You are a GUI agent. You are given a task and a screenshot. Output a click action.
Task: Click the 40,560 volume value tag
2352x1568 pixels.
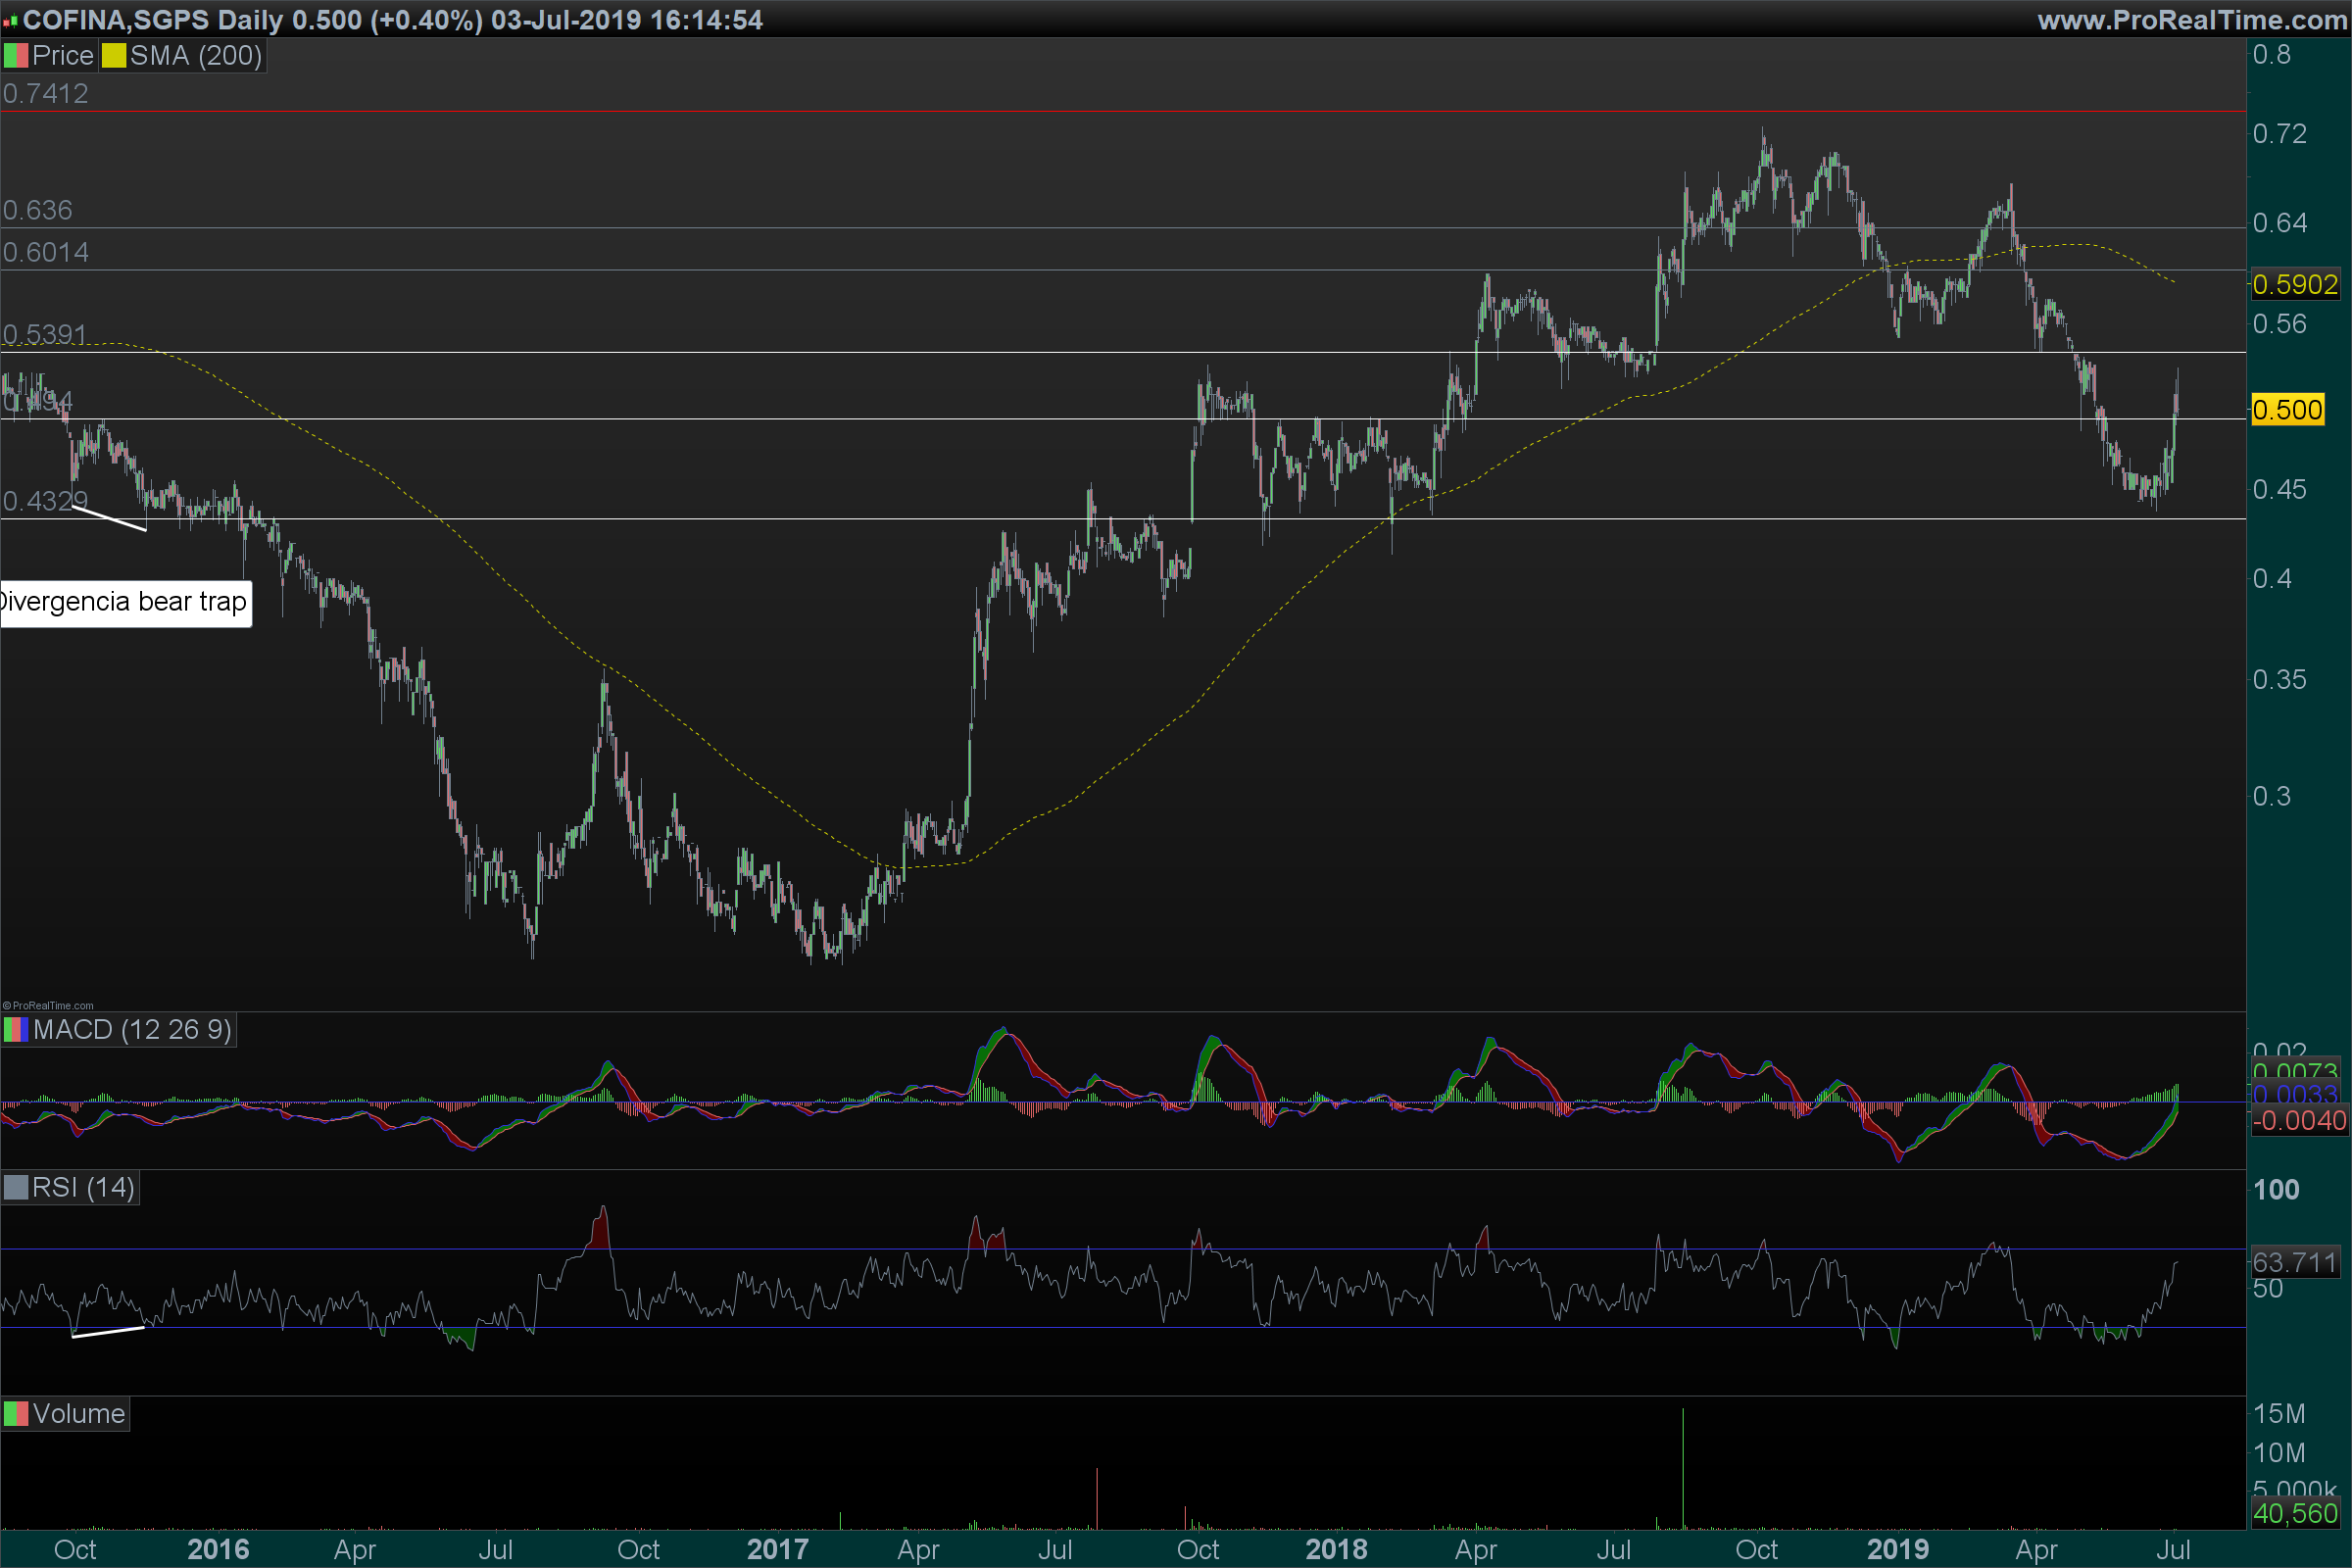point(2294,1514)
